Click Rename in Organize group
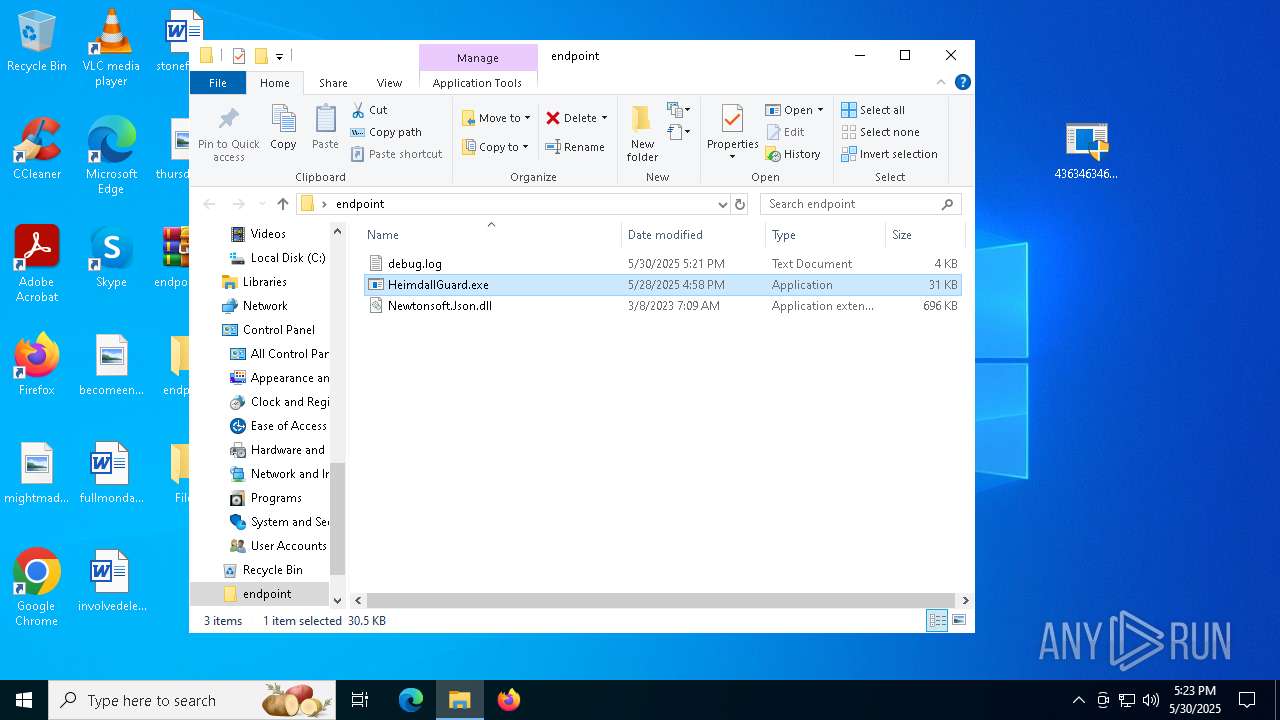 click(575, 147)
